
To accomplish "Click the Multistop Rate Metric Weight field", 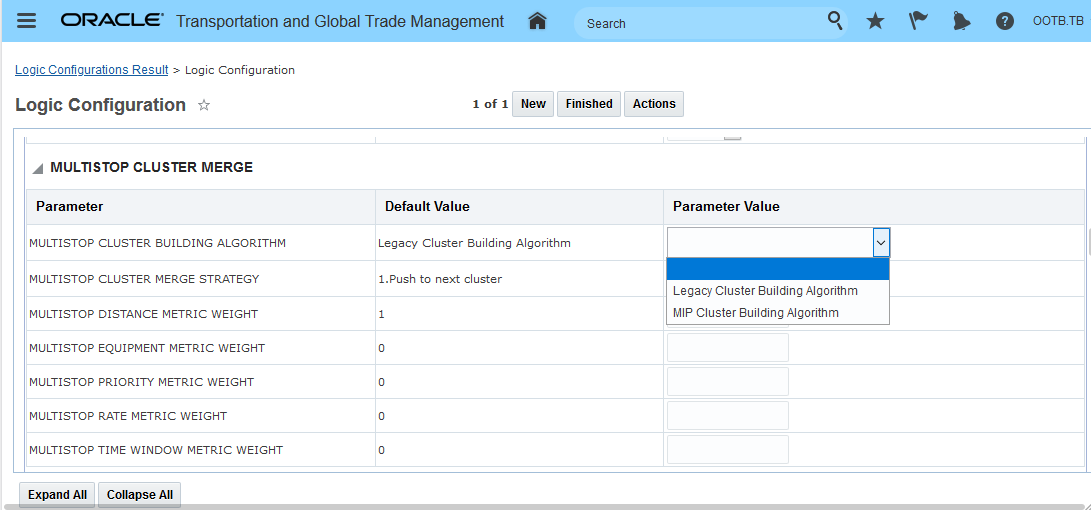I will click(x=727, y=416).
